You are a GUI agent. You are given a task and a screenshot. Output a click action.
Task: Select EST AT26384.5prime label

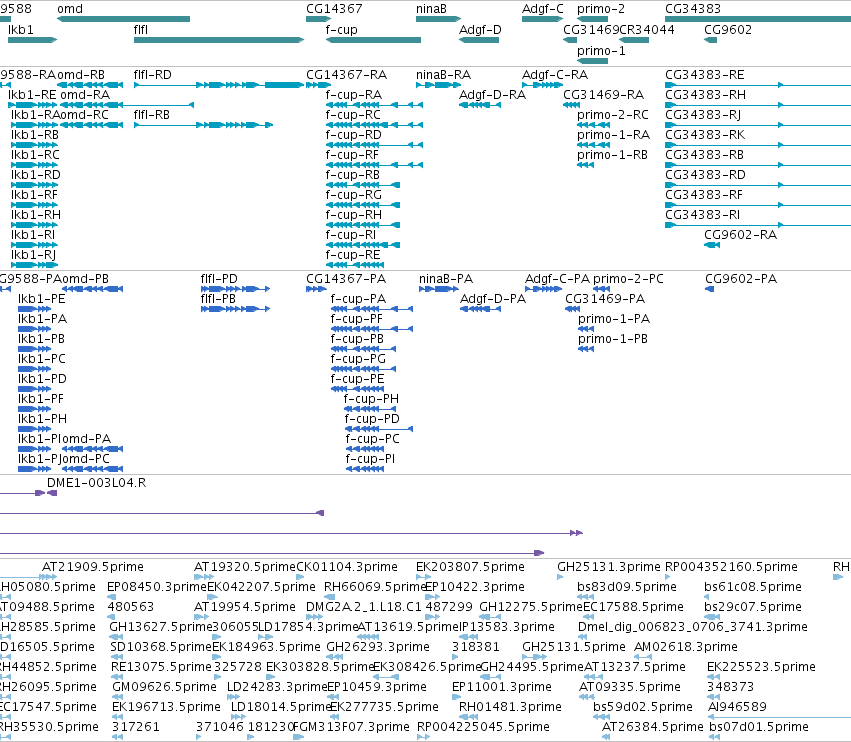click(653, 726)
